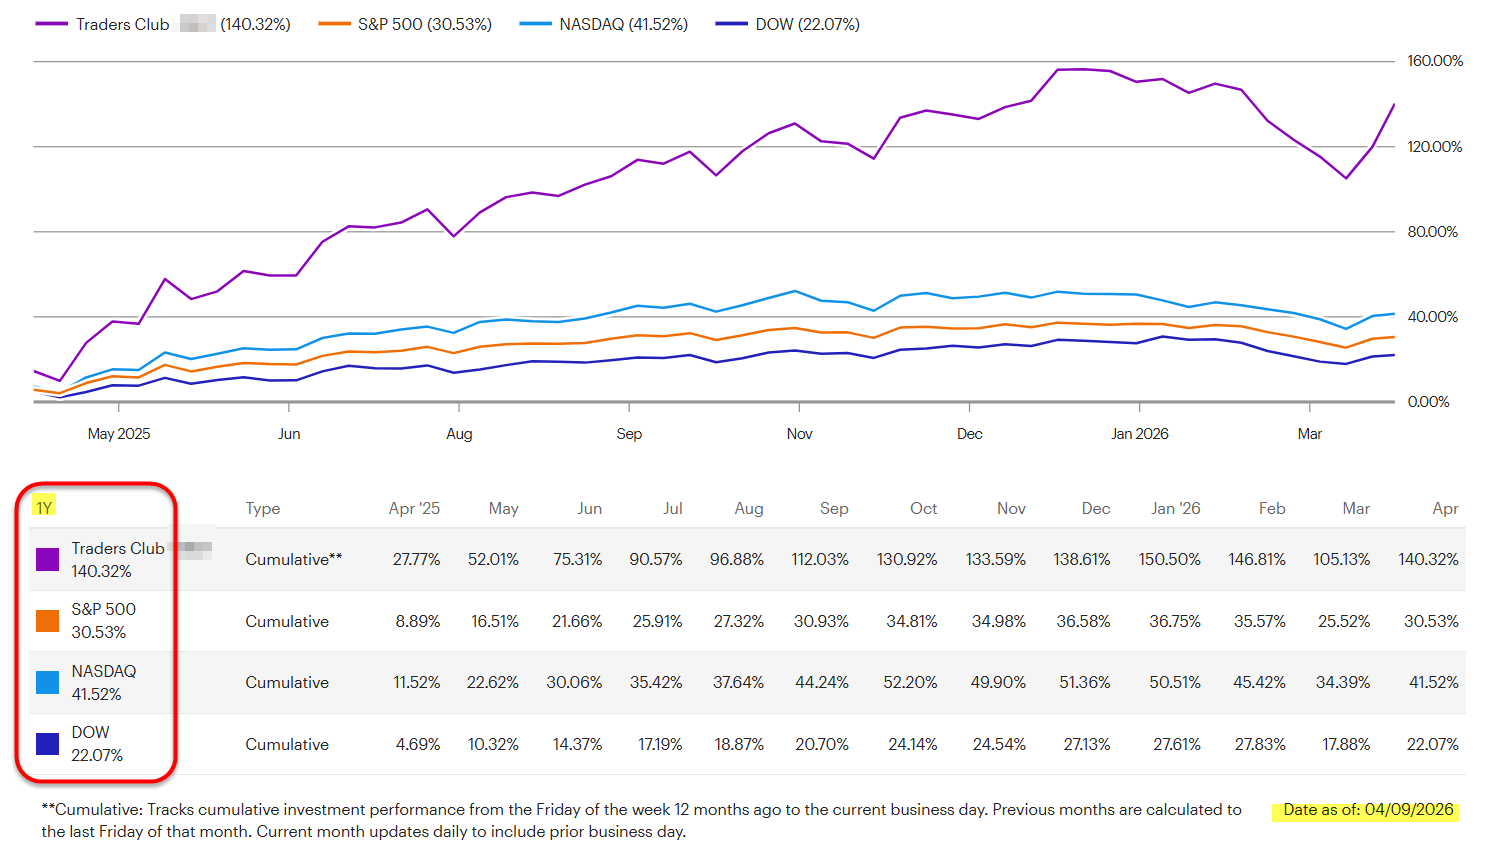1485x860 pixels.
Task: Click the Type column header
Action: [x=263, y=508]
